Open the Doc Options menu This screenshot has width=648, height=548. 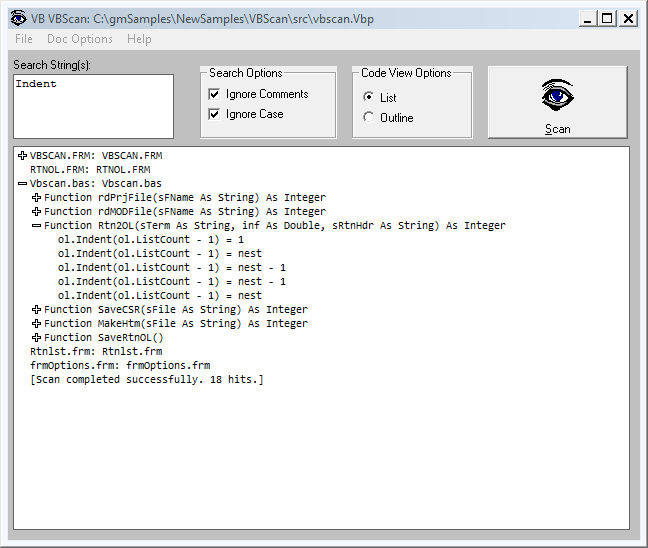[80, 39]
